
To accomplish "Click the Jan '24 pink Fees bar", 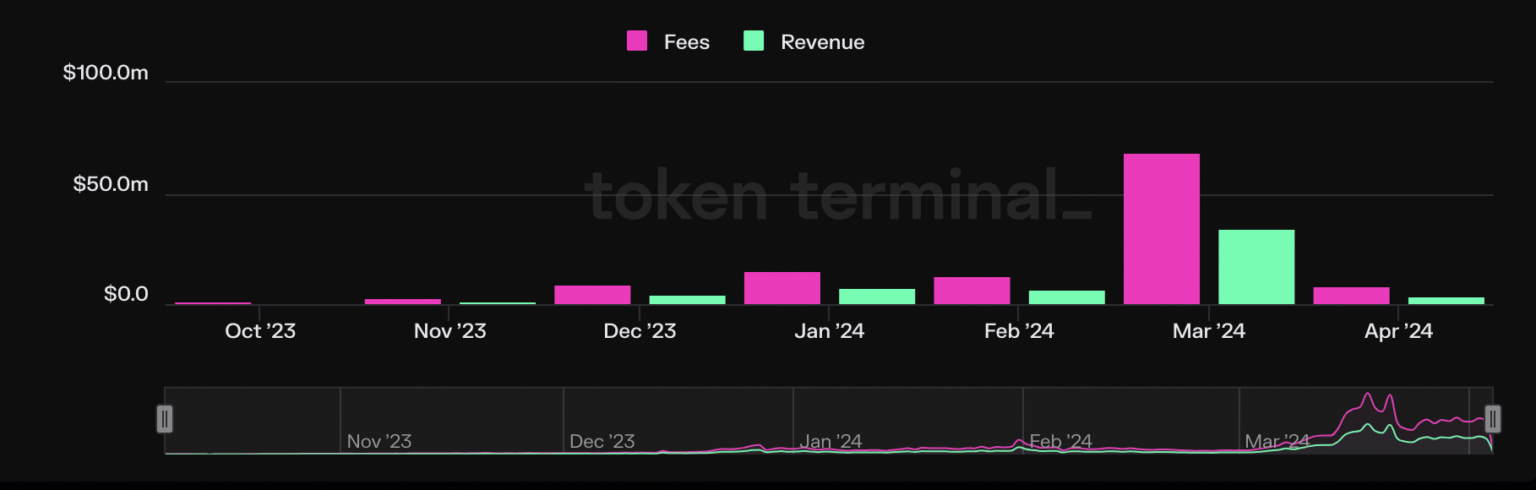I will (x=782, y=288).
